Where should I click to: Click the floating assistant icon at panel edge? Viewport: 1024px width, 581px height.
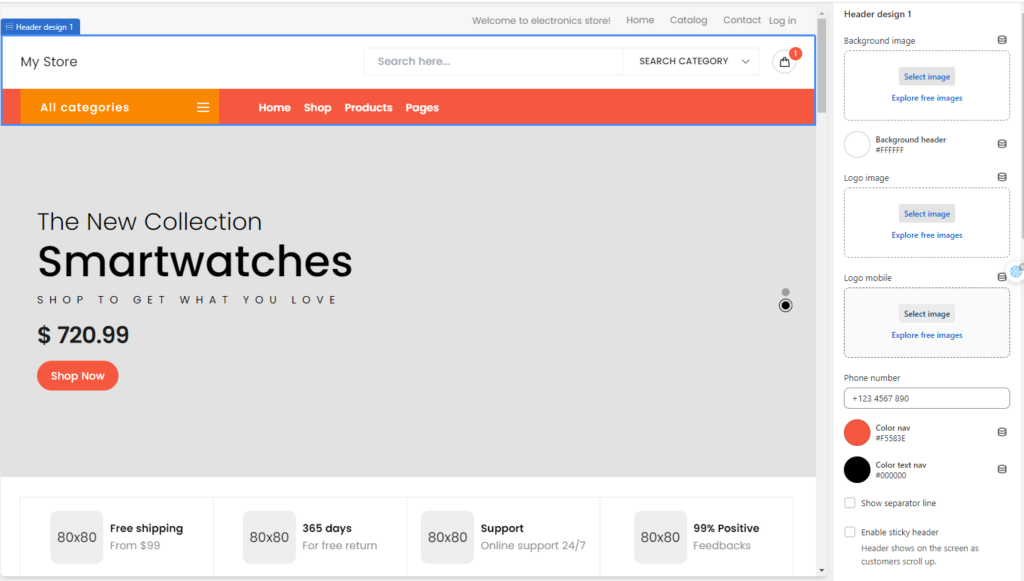(x=1016, y=272)
